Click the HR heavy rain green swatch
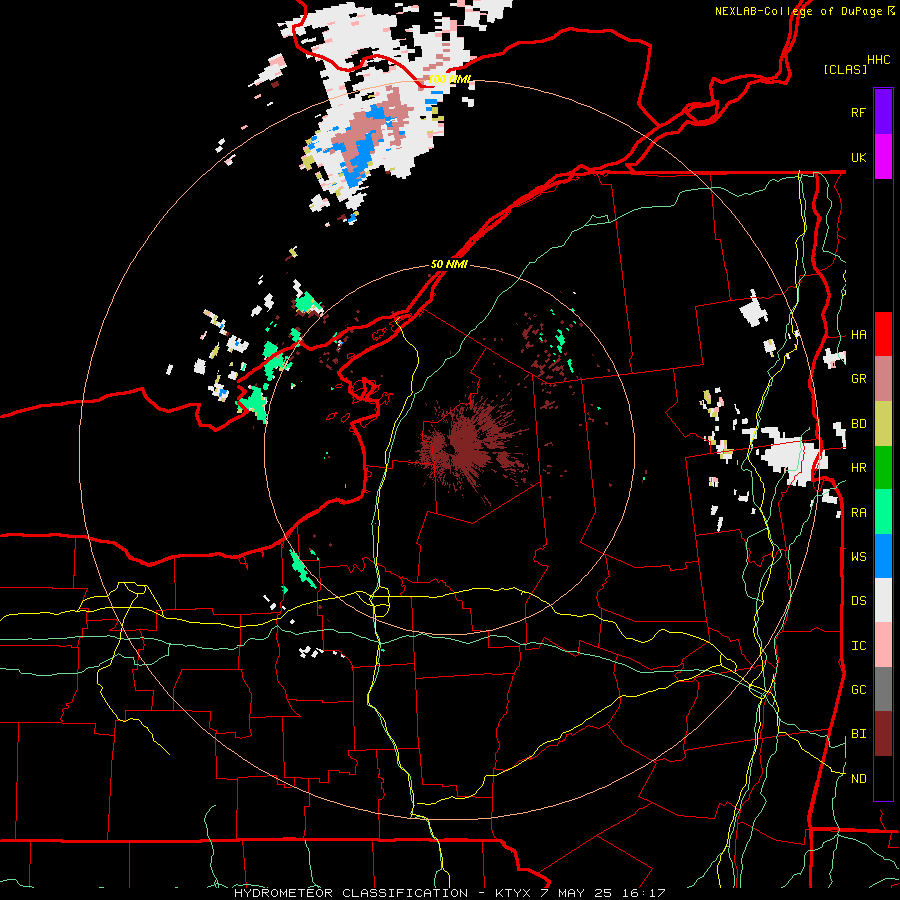Screen dimensions: 900x900 (883, 467)
